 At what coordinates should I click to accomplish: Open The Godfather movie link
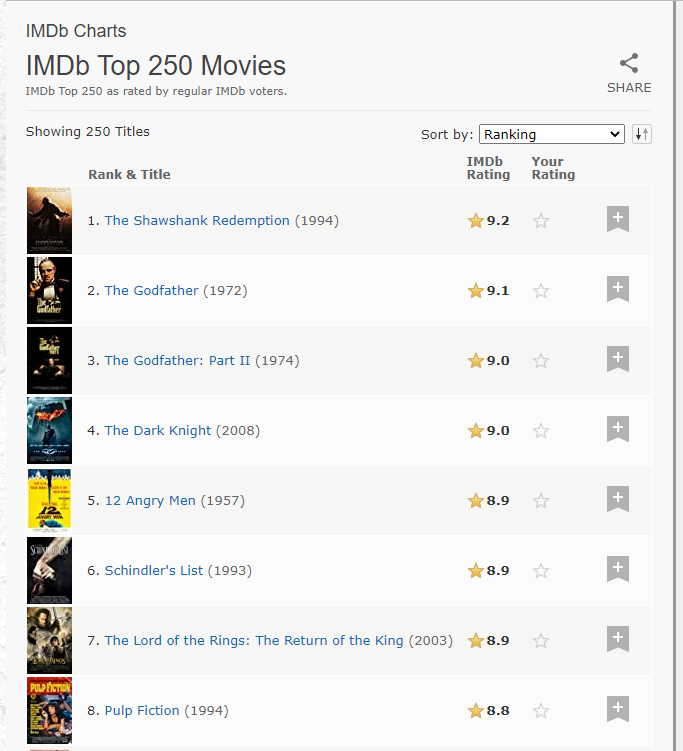tap(152, 291)
